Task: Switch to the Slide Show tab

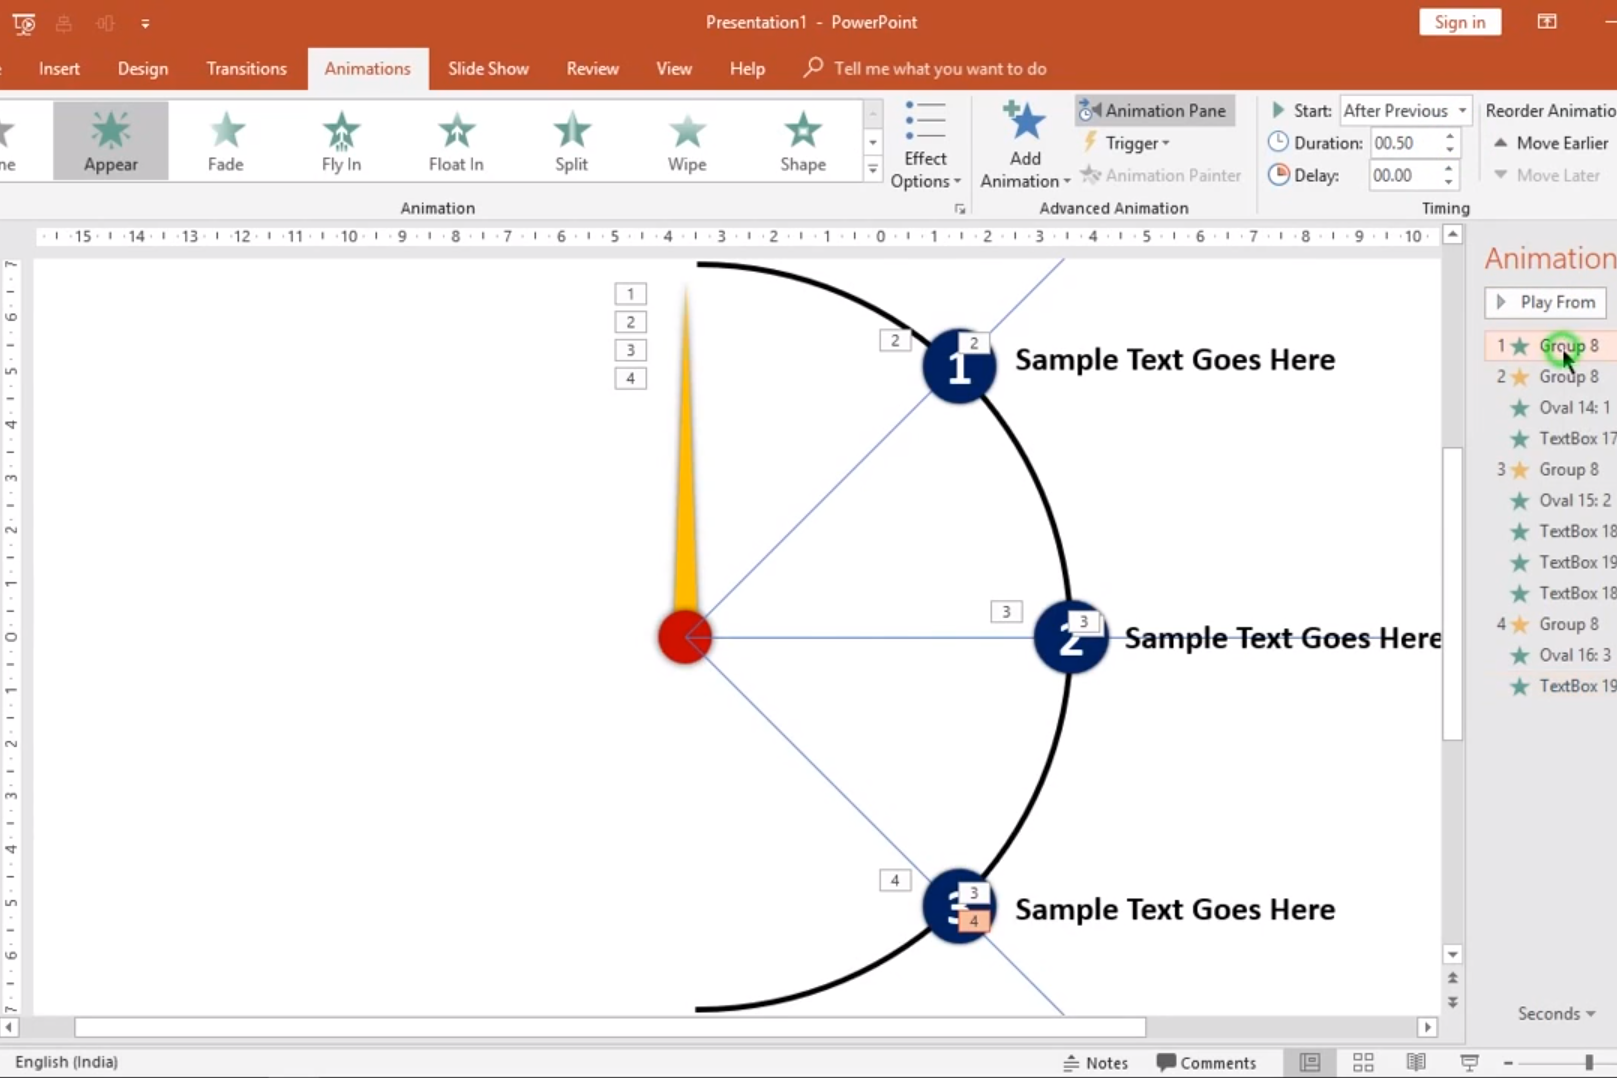Action: click(488, 69)
